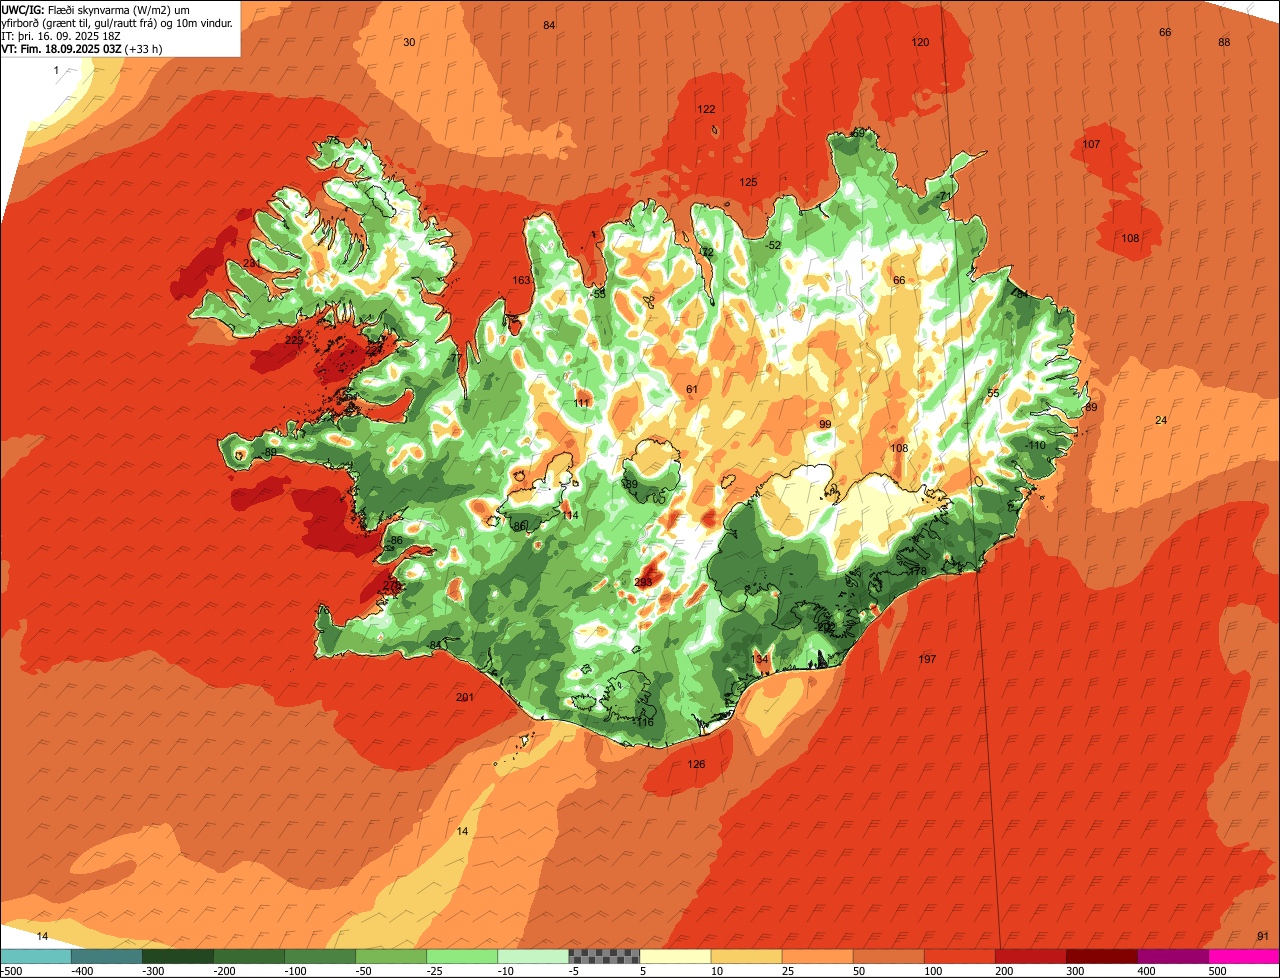Pick the magenta legend swatch above 500
The height and width of the screenshot is (978, 1280).
point(1244,956)
